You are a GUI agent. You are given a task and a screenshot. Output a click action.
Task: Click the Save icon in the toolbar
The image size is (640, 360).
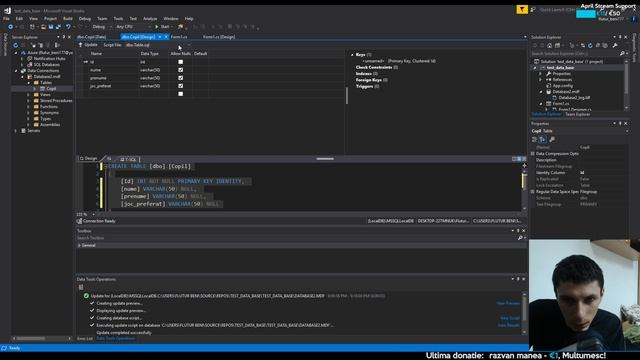click(51, 27)
